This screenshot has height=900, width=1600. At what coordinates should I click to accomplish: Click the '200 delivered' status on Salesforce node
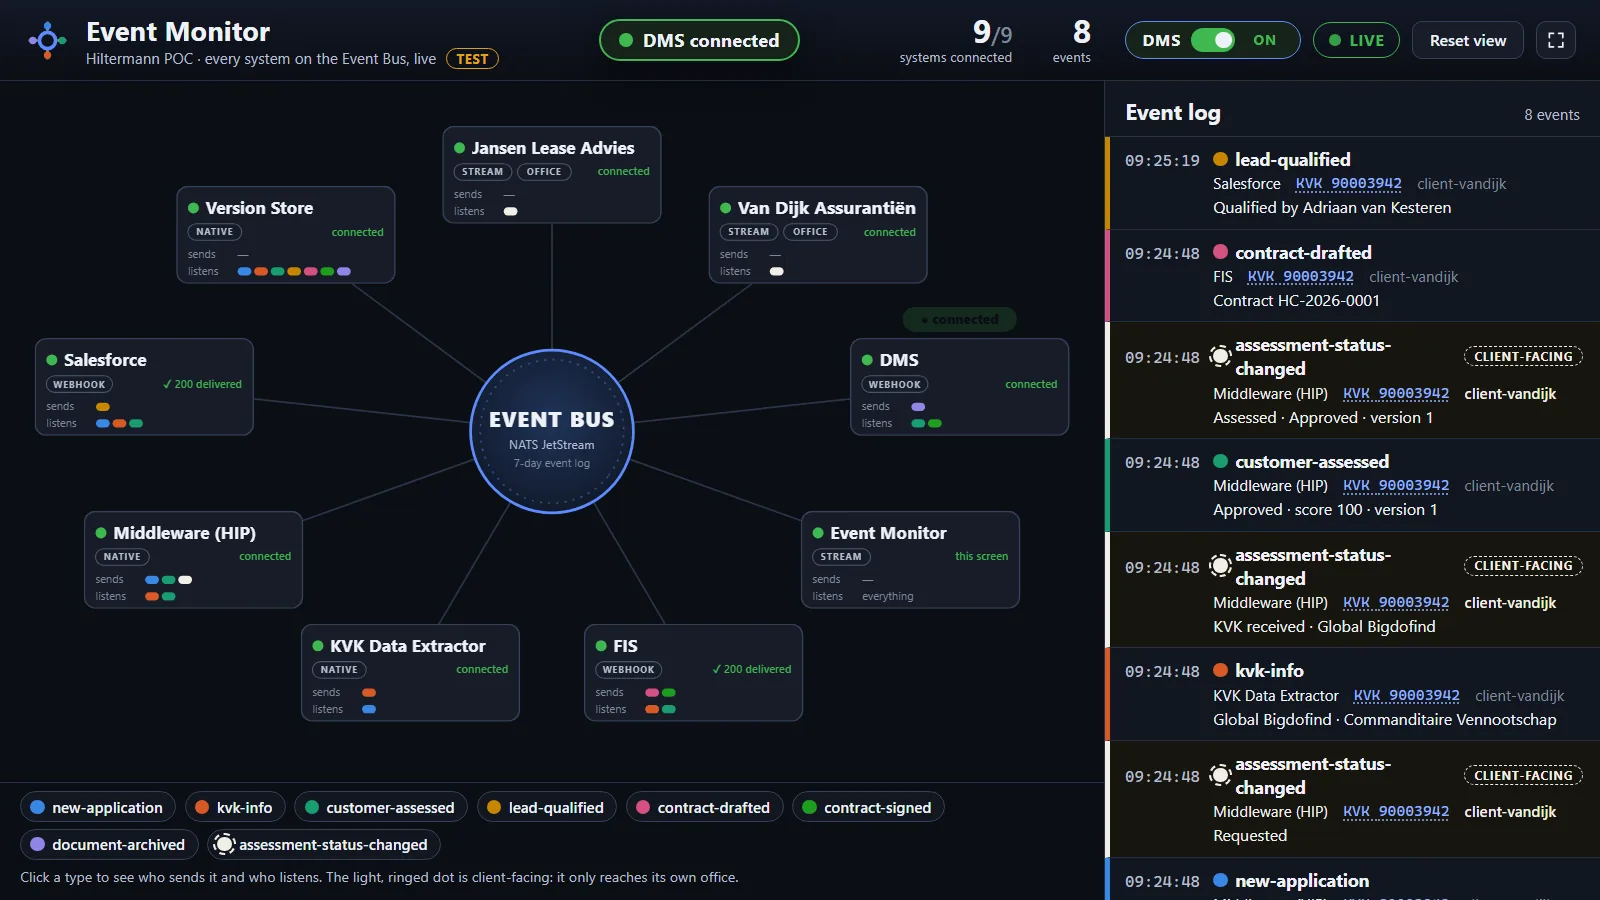pos(202,384)
